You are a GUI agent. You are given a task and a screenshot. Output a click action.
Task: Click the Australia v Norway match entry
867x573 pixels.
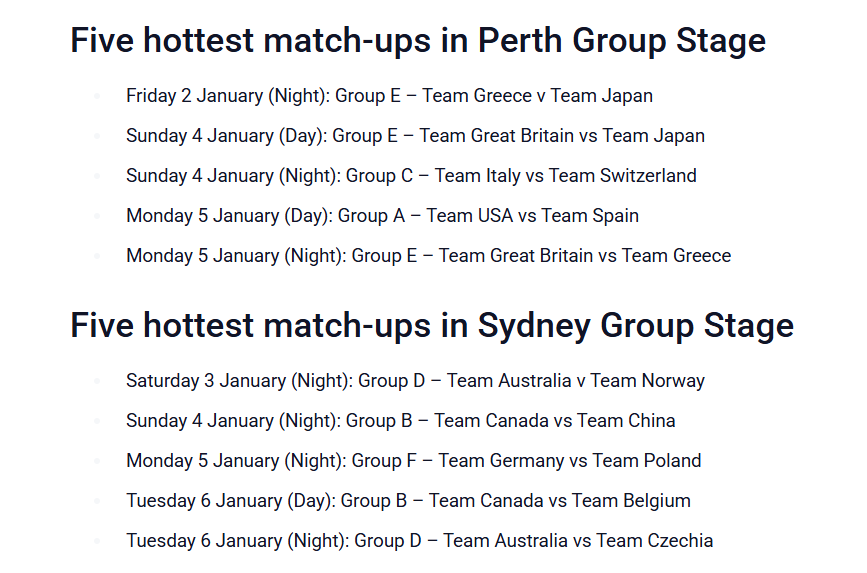coord(415,381)
